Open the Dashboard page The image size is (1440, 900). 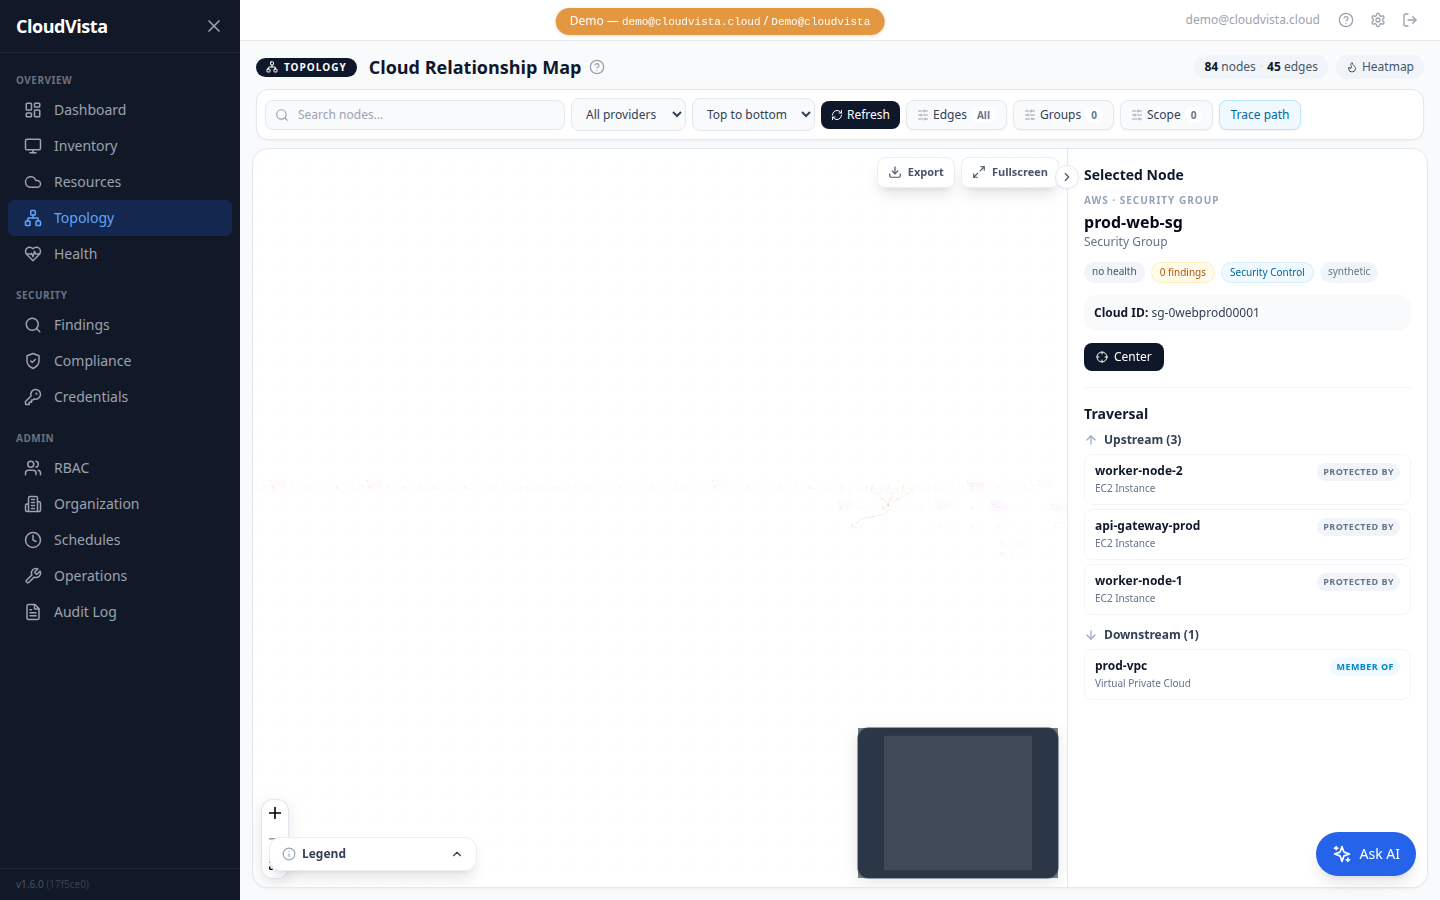[x=90, y=109]
